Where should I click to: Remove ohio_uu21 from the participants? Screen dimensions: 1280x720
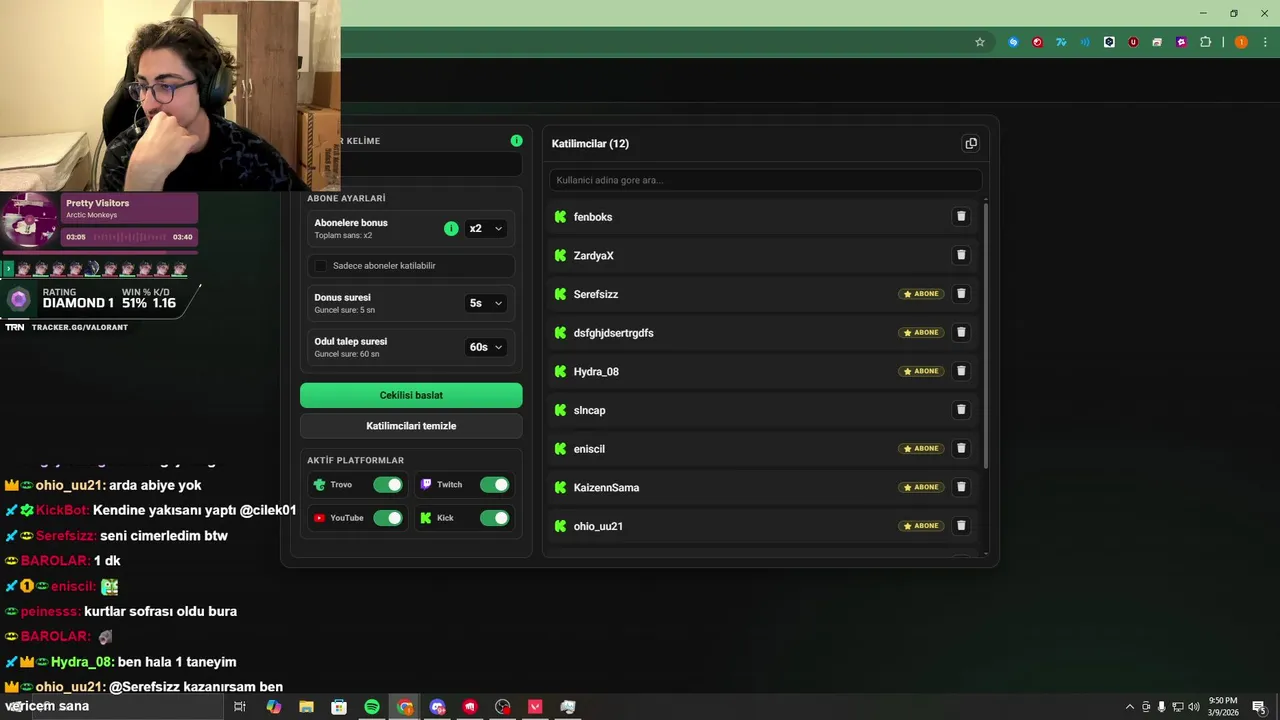tap(961, 526)
